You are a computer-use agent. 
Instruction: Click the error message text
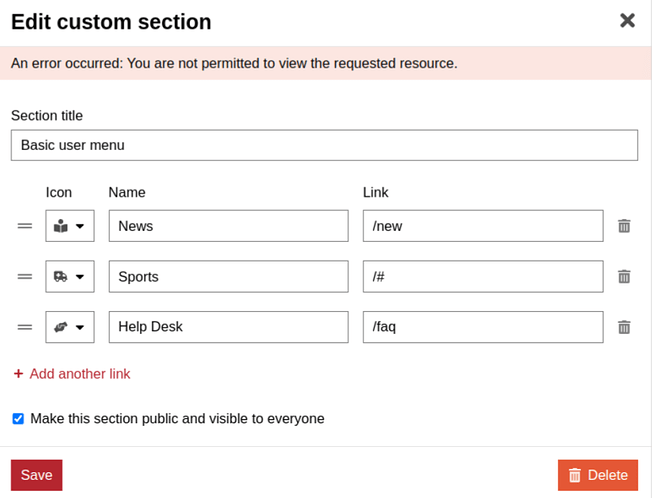(x=234, y=63)
